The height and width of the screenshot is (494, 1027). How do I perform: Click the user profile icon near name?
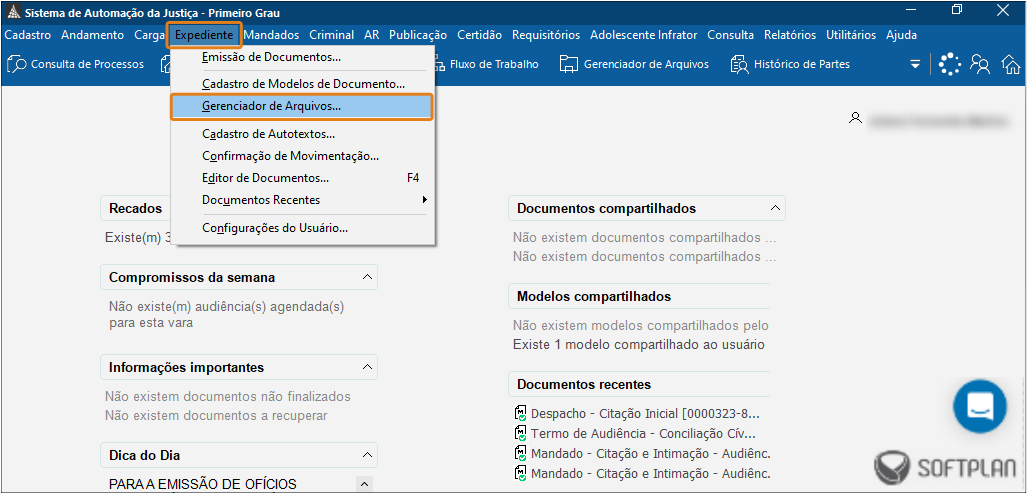[854, 119]
